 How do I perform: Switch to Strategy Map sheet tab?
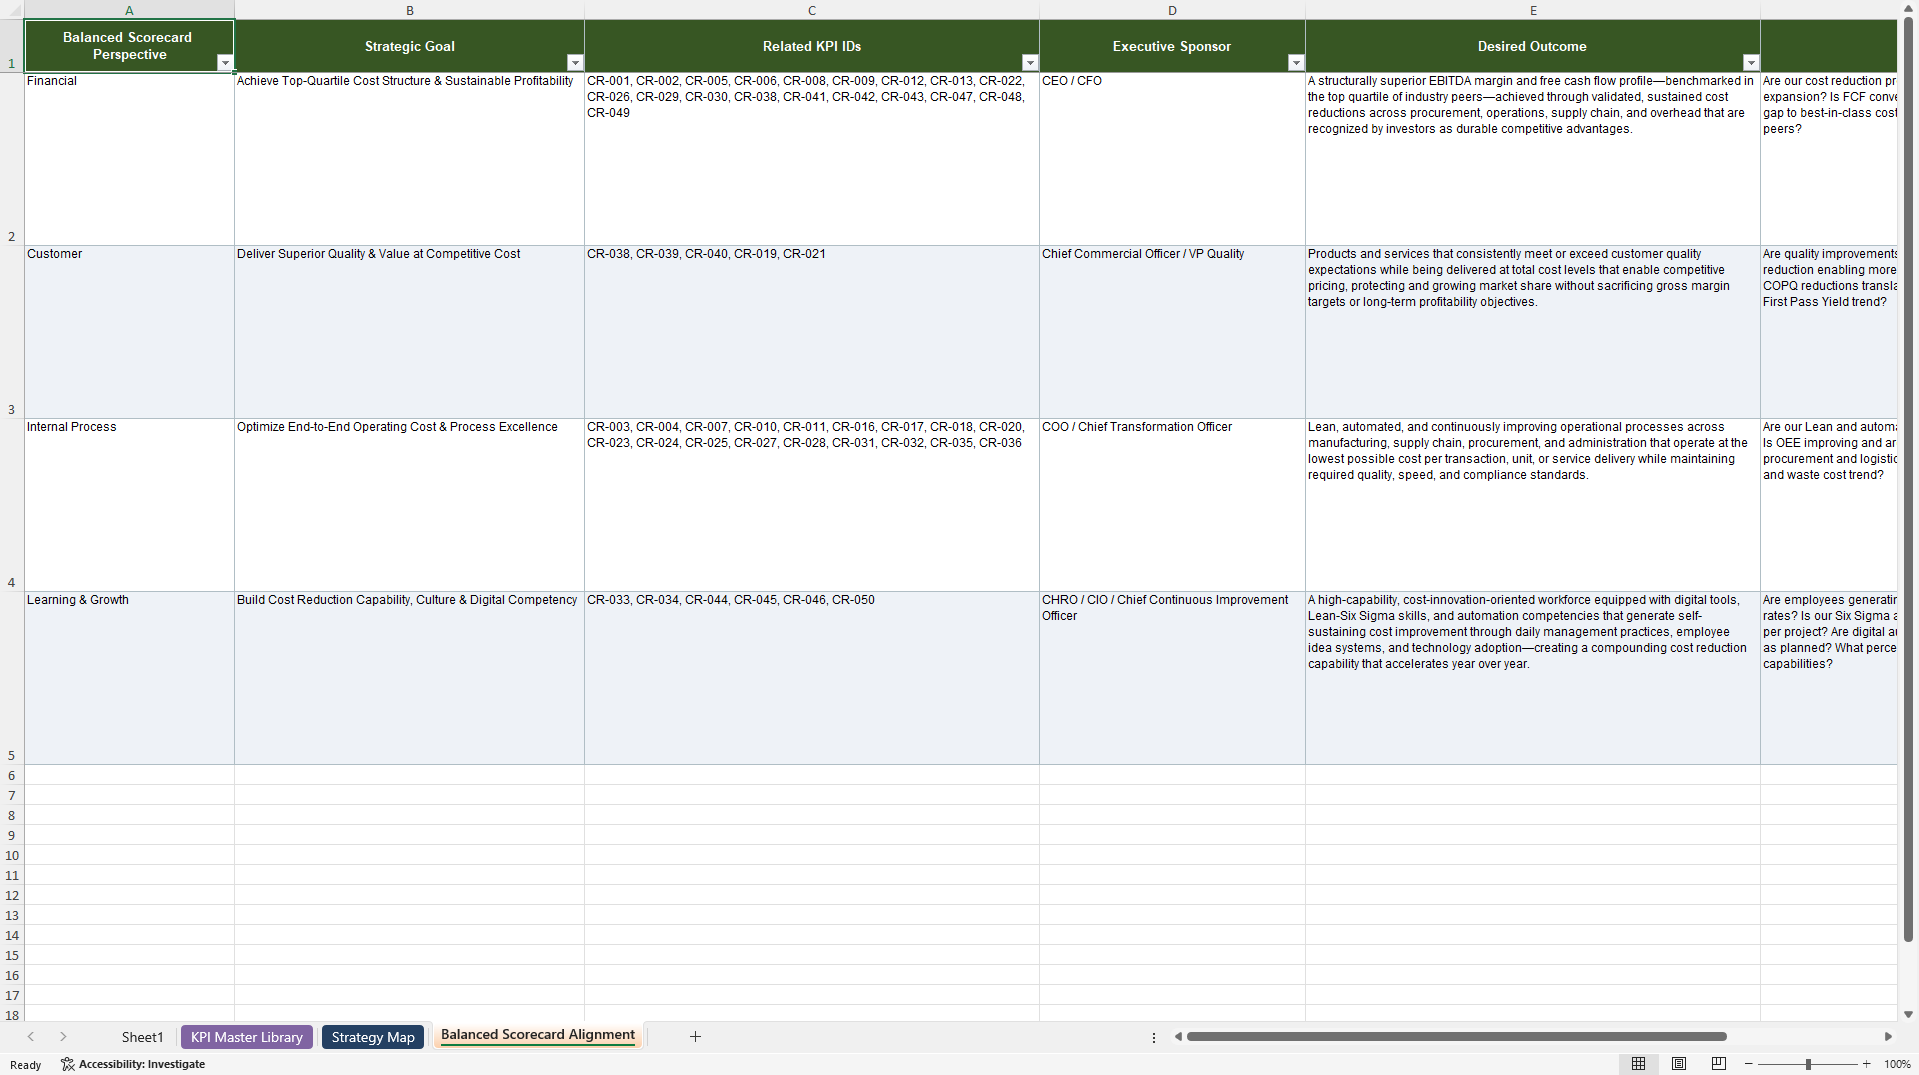[373, 1037]
